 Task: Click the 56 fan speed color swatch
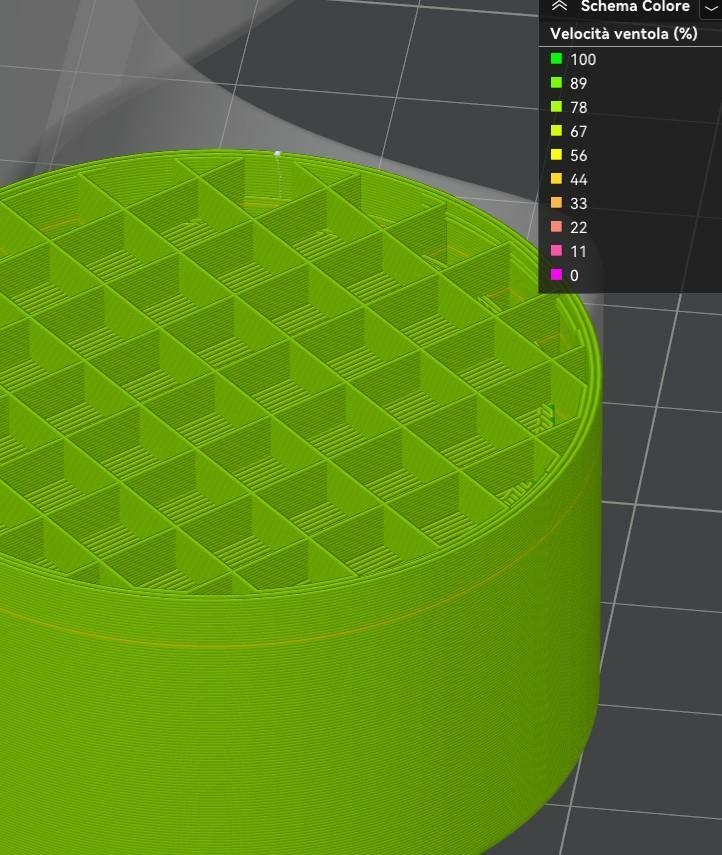coord(556,154)
